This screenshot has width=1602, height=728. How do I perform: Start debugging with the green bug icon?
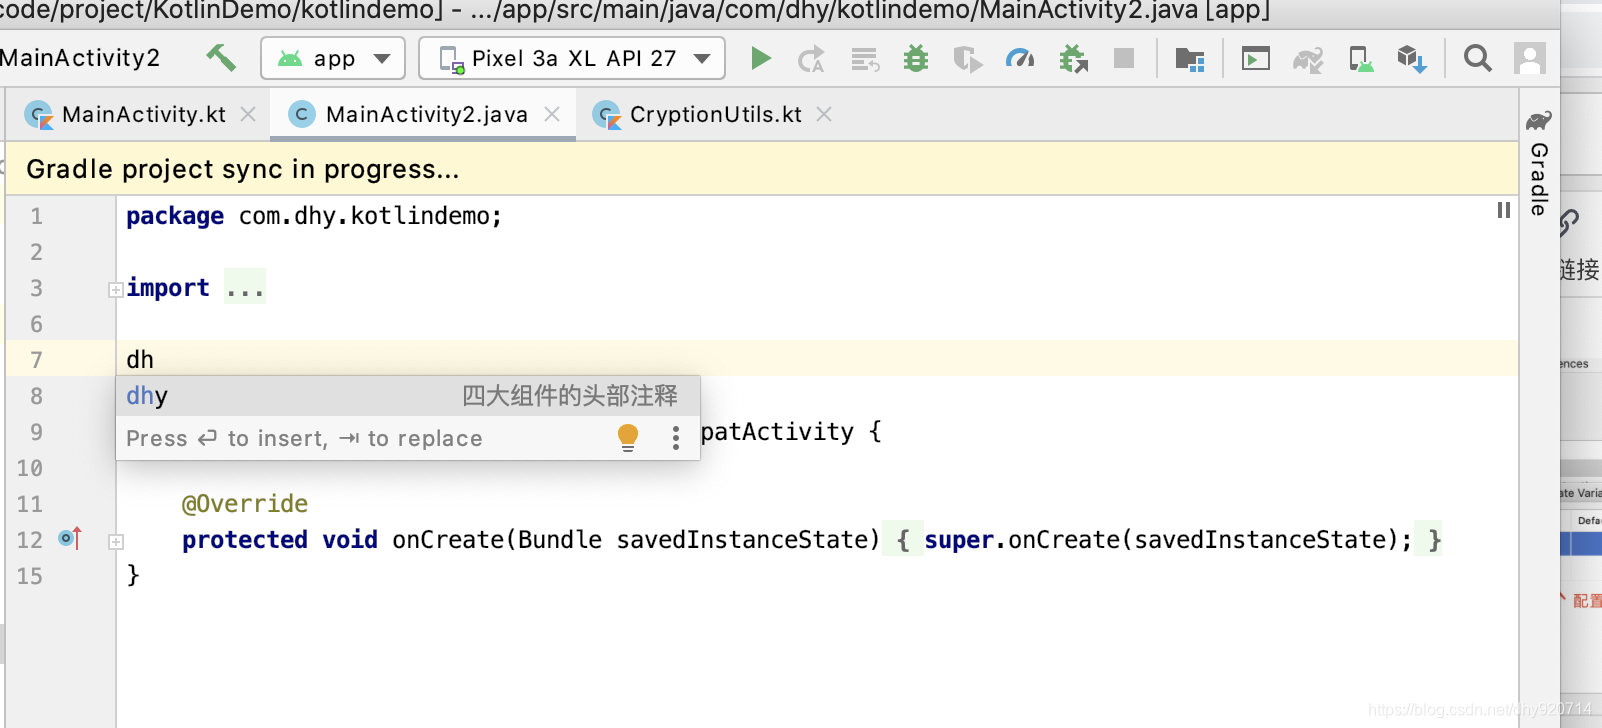click(x=916, y=58)
